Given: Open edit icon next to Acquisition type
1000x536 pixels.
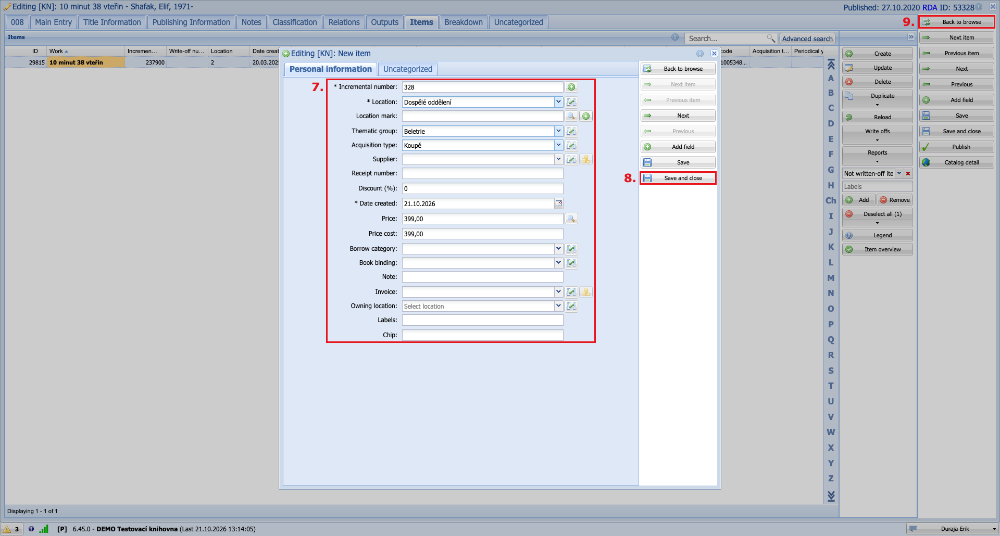Looking at the screenshot, I should pyautogui.click(x=571, y=145).
